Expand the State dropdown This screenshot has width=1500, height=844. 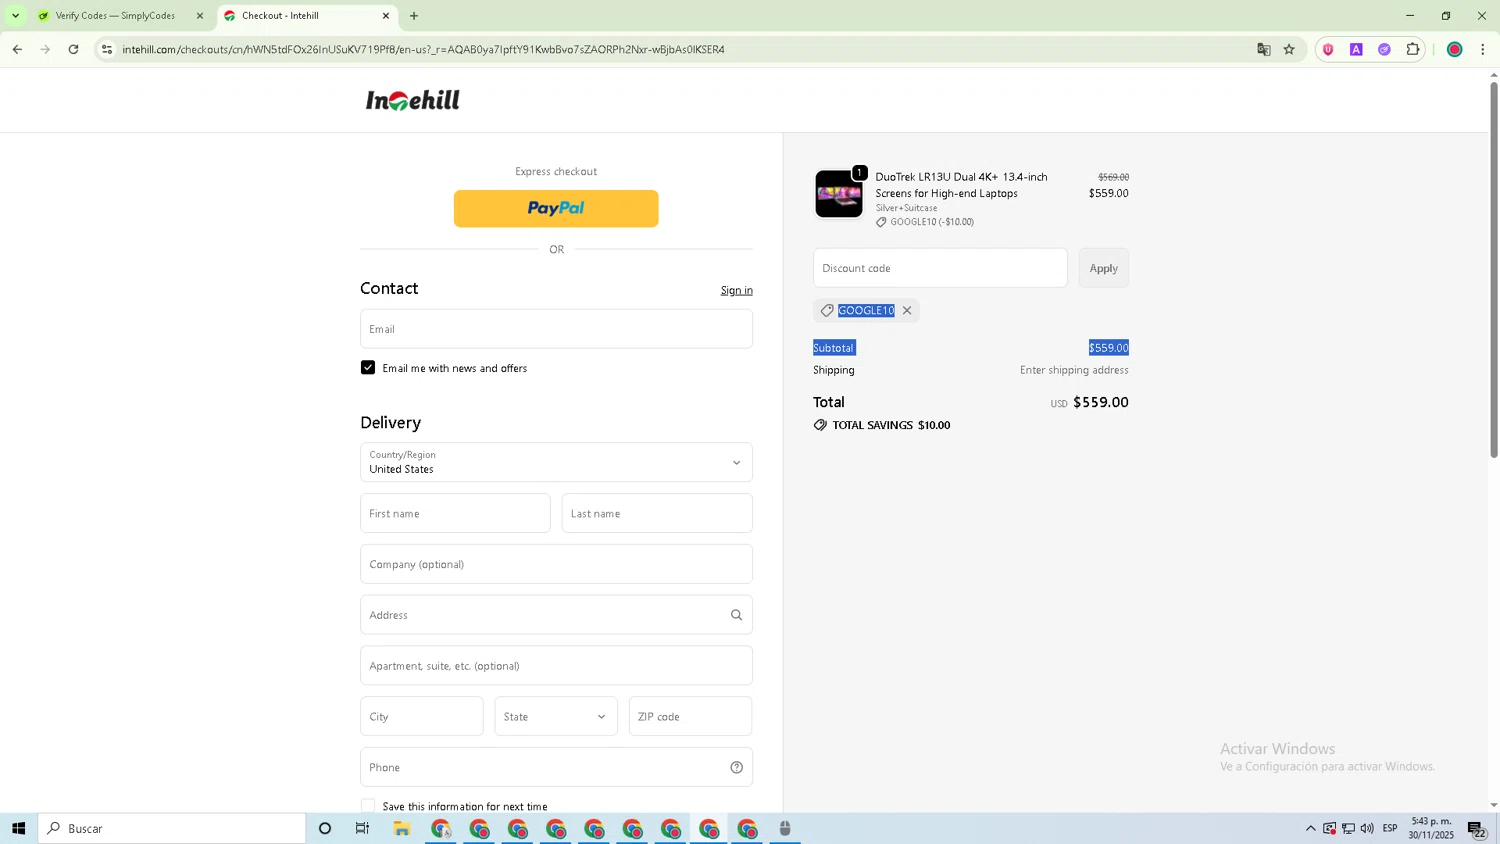[x=556, y=716]
